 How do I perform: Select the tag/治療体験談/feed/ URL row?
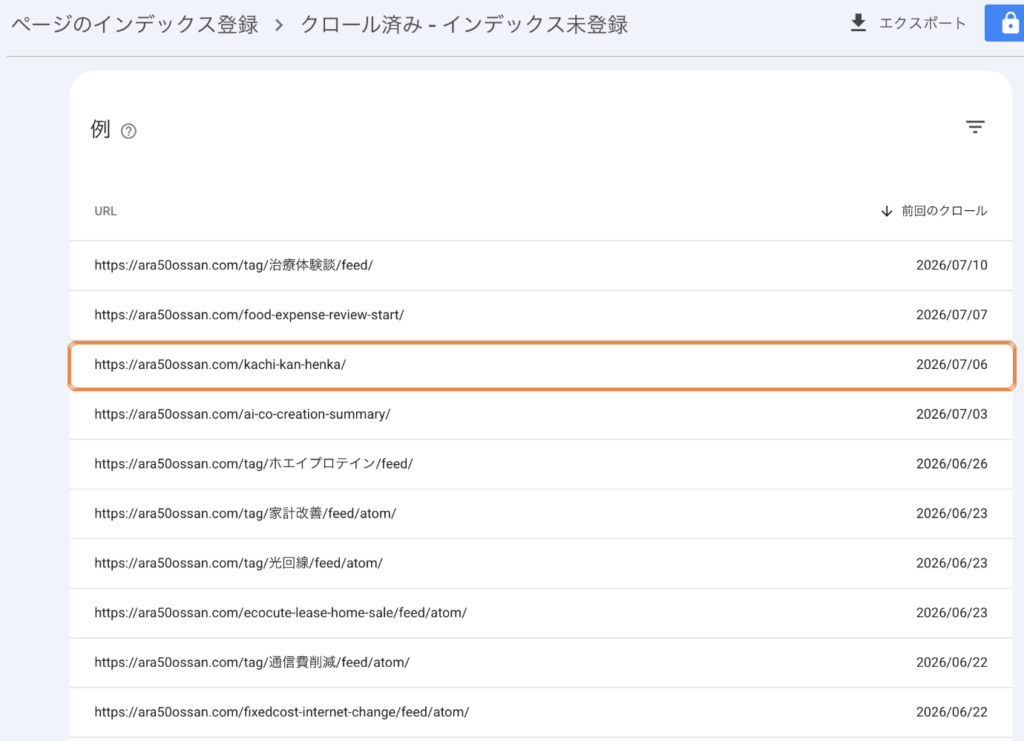pyautogui.click(x=541, y=265)
